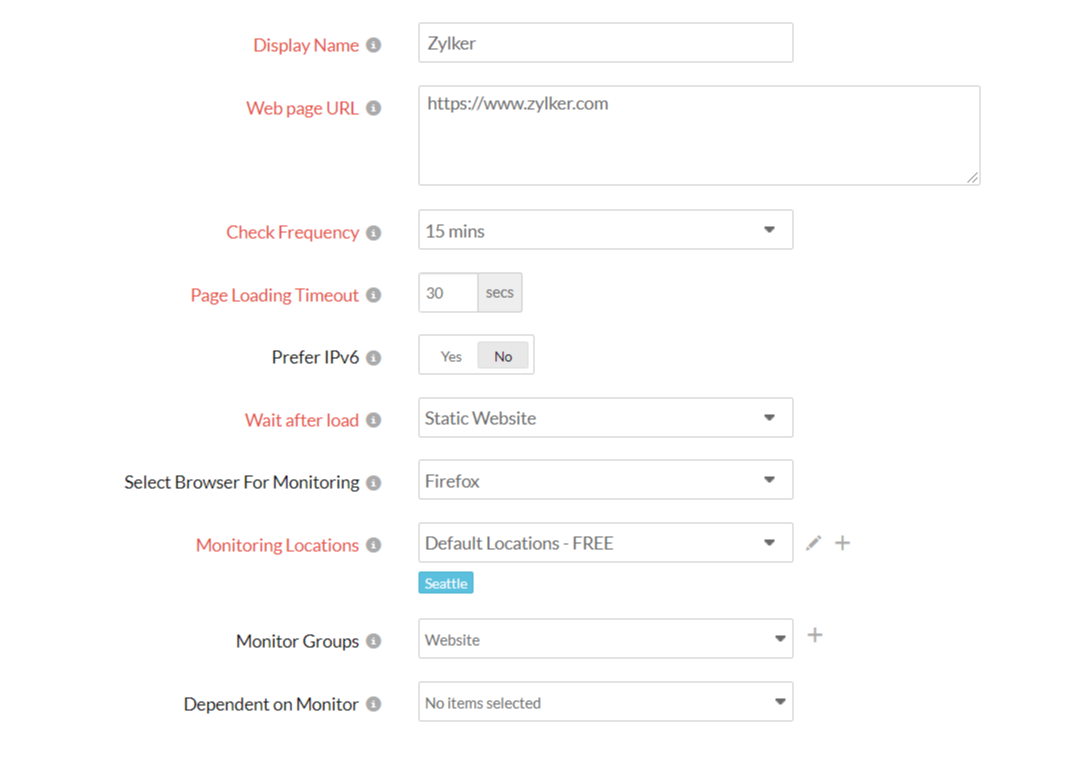
Task: Open the Select Browser For Monitoring dropdown
Action: pyautogui.click(x=605, y=480)
